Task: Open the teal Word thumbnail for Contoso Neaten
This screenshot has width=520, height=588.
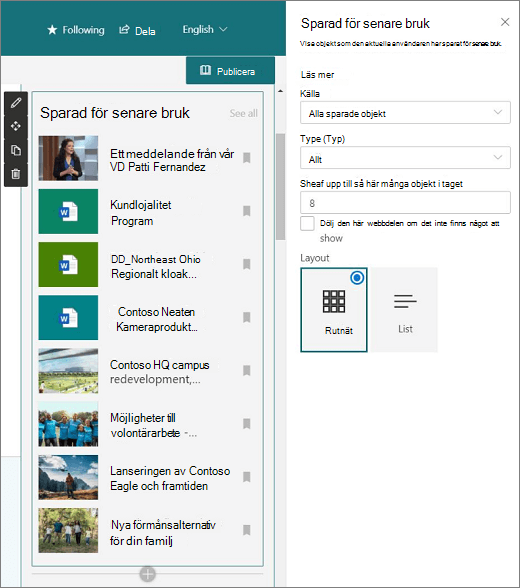Action: [68, 318]
